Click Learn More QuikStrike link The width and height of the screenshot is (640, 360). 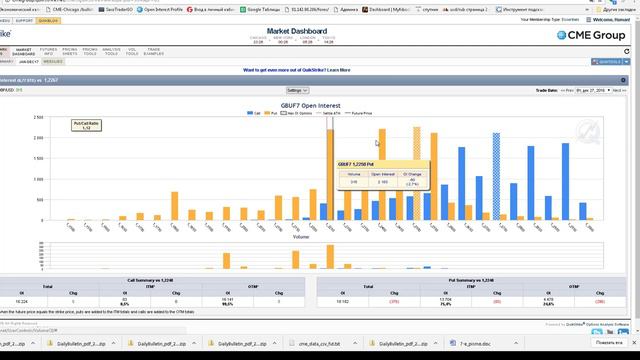tap(338, 70)
